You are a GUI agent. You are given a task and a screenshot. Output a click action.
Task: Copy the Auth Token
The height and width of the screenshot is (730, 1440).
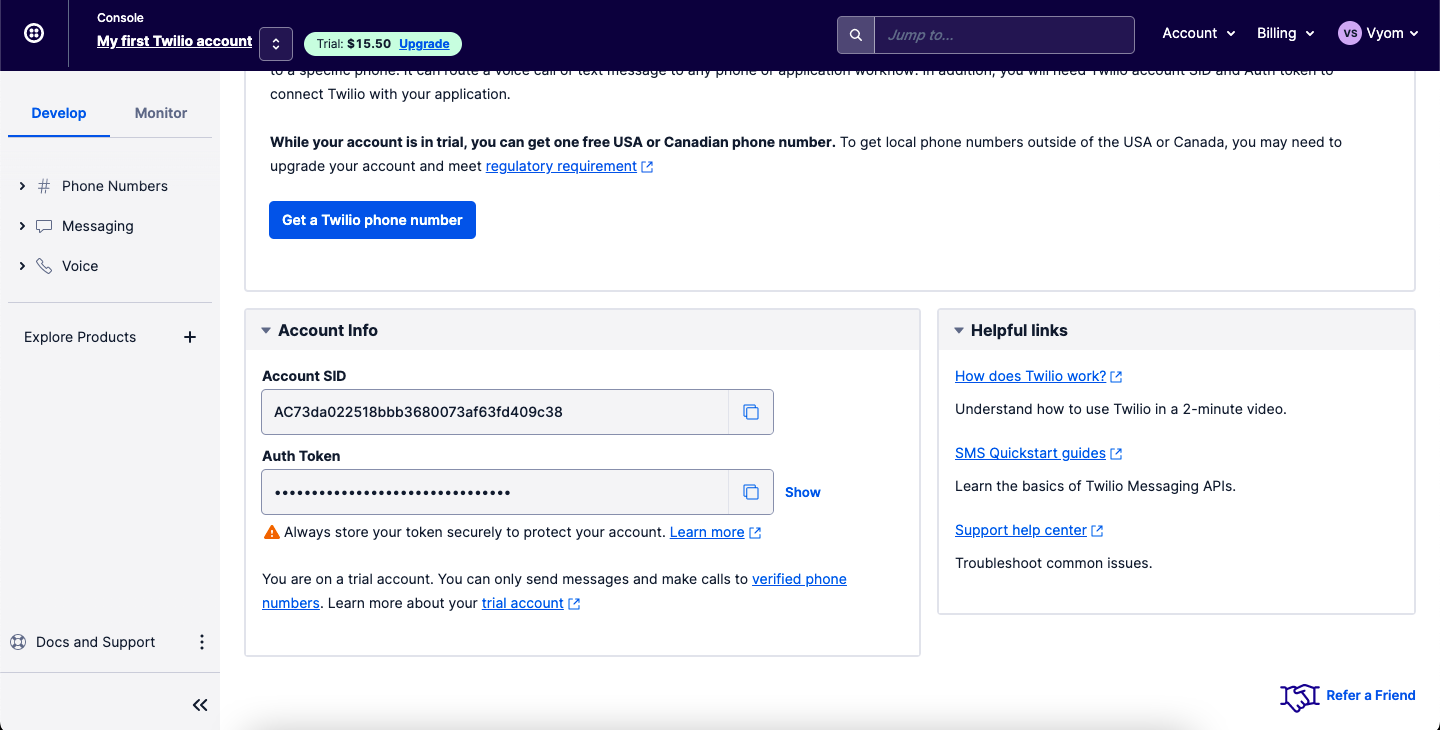point(751,492)
